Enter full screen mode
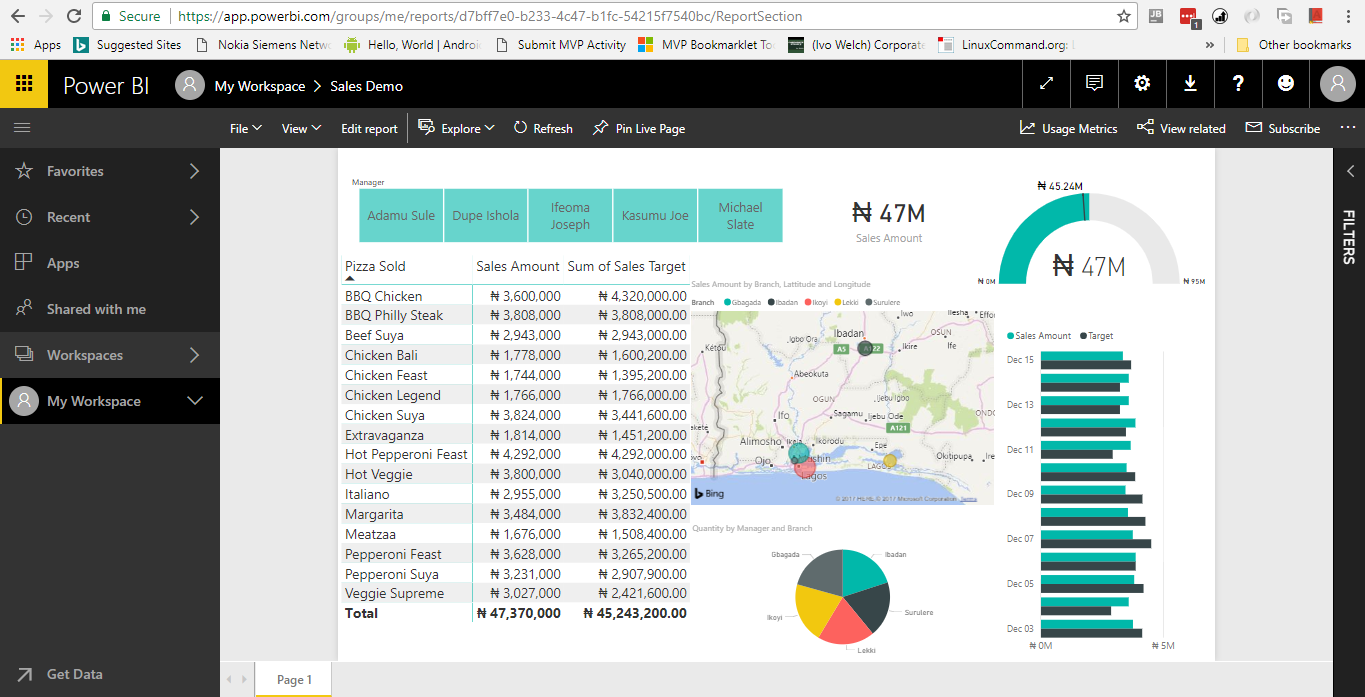 tap(1045, 84)
